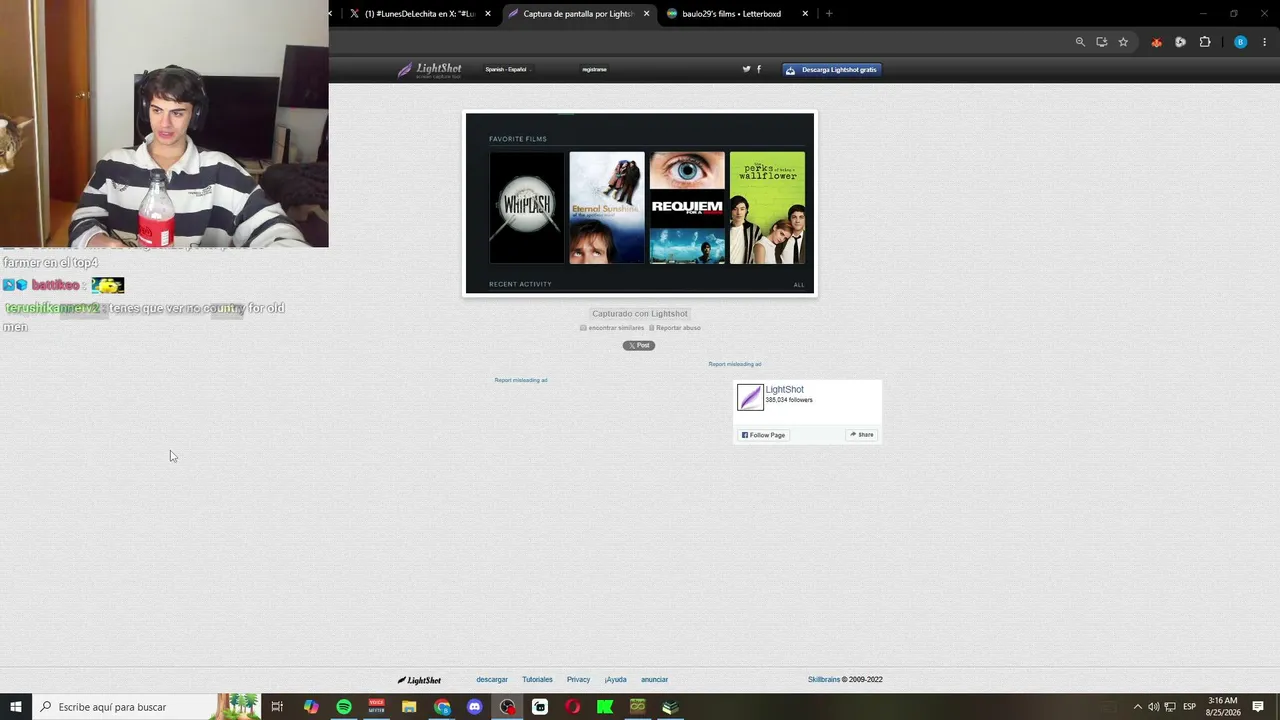
Task: Open the volume icon in system tray
Action: (x=1154, y=707)
